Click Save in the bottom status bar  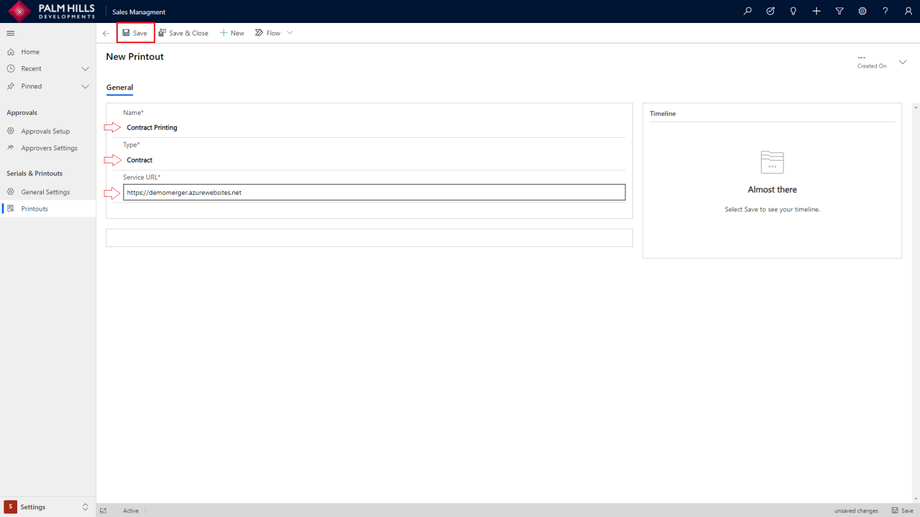903,511
